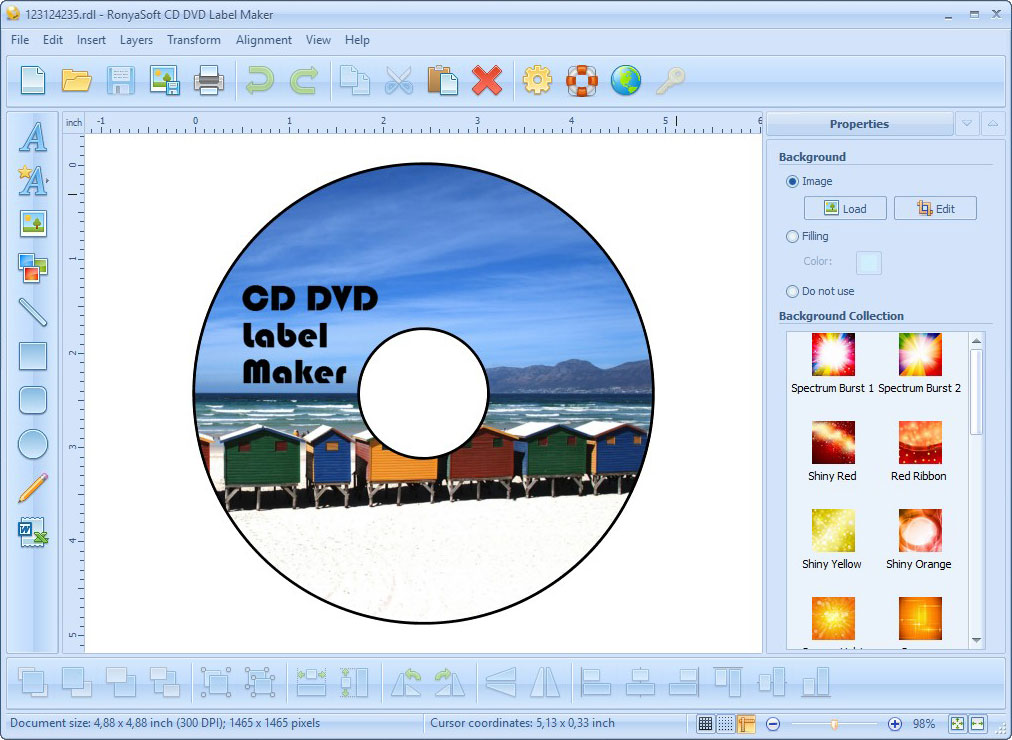Screen dimensions: 1012x740
Task: Export label as image via toolbar icon
Action: click(165, 81)
